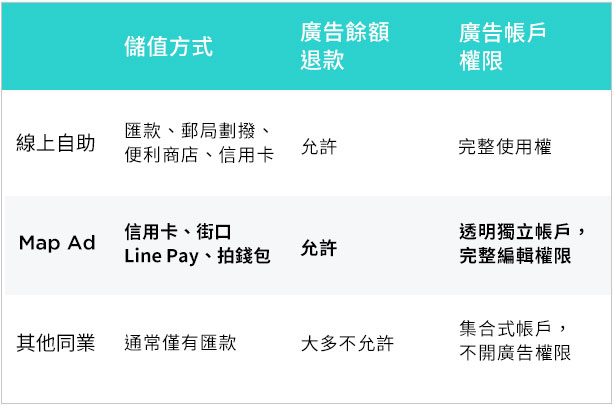The width and height of the screenshot is (614, 405).
Task: Select the 線上自助 row label
Action: point(56,143)
